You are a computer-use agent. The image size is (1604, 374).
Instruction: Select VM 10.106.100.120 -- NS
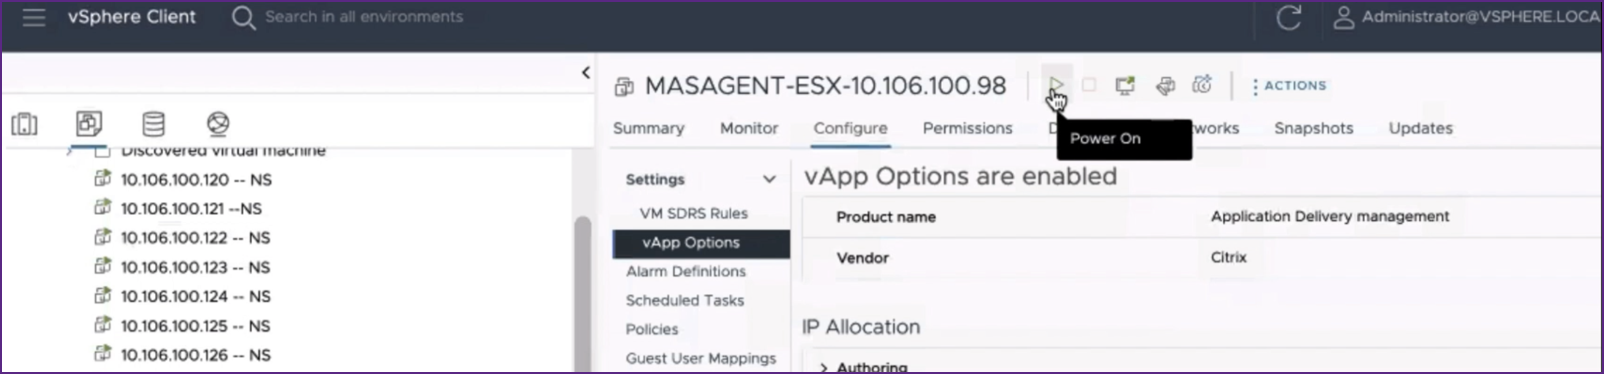pyautogui.click(x=196, y=180)
